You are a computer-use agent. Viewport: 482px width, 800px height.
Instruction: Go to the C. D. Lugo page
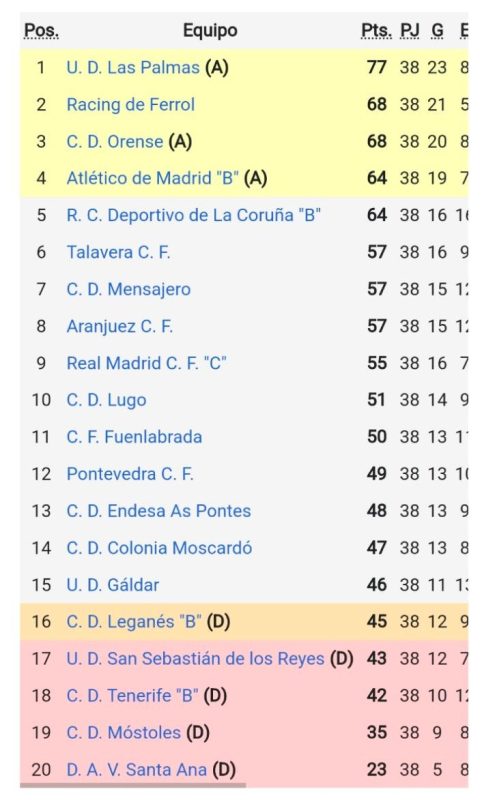pyautogui.click(x=107, y=400)
